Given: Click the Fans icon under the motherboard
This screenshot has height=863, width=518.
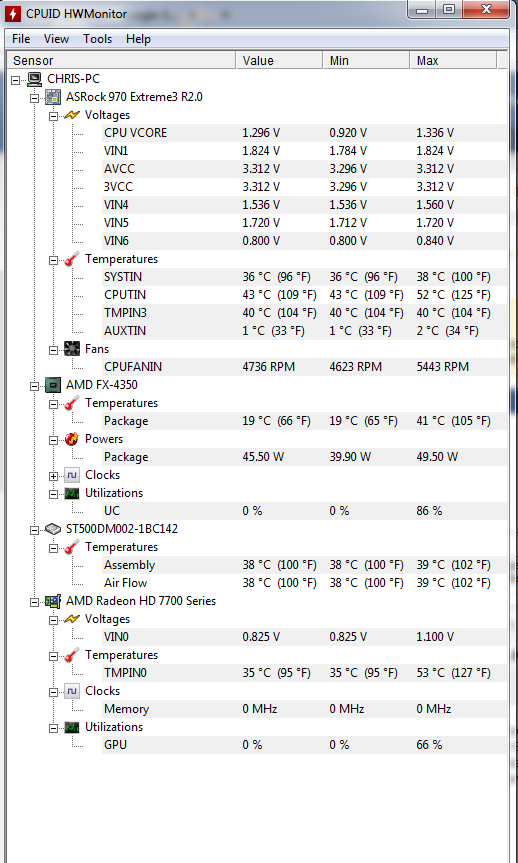Looking at the screenshot, I should (72, 349).
